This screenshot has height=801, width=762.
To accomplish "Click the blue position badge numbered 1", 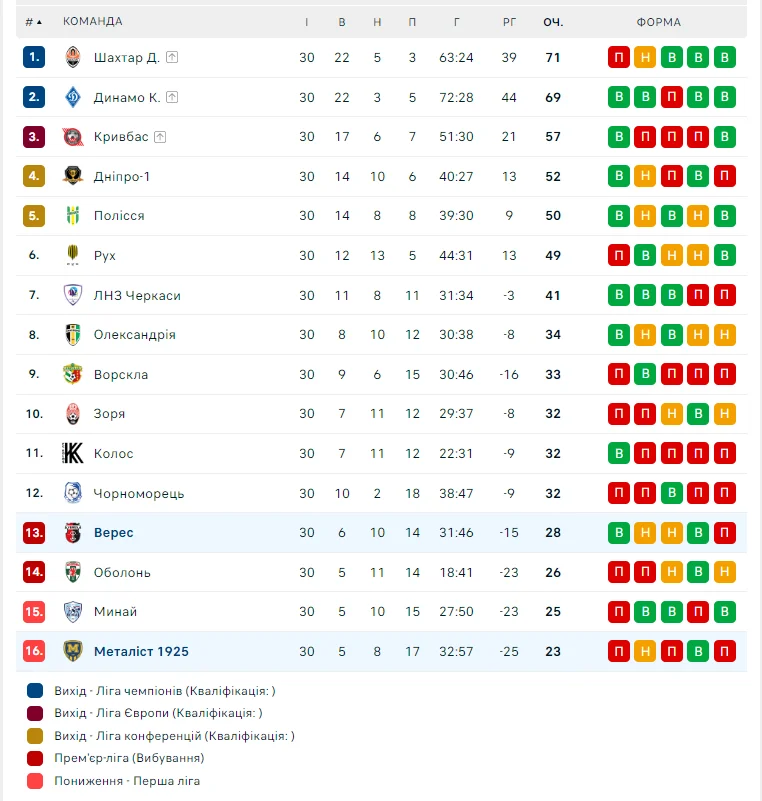I will tap(34, 57).
